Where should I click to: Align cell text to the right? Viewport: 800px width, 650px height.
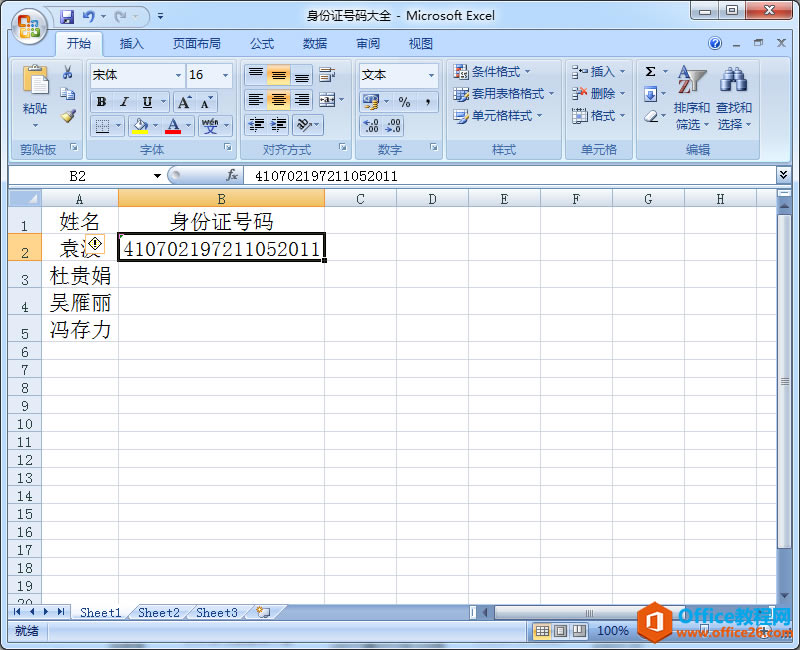click(302, 100)
